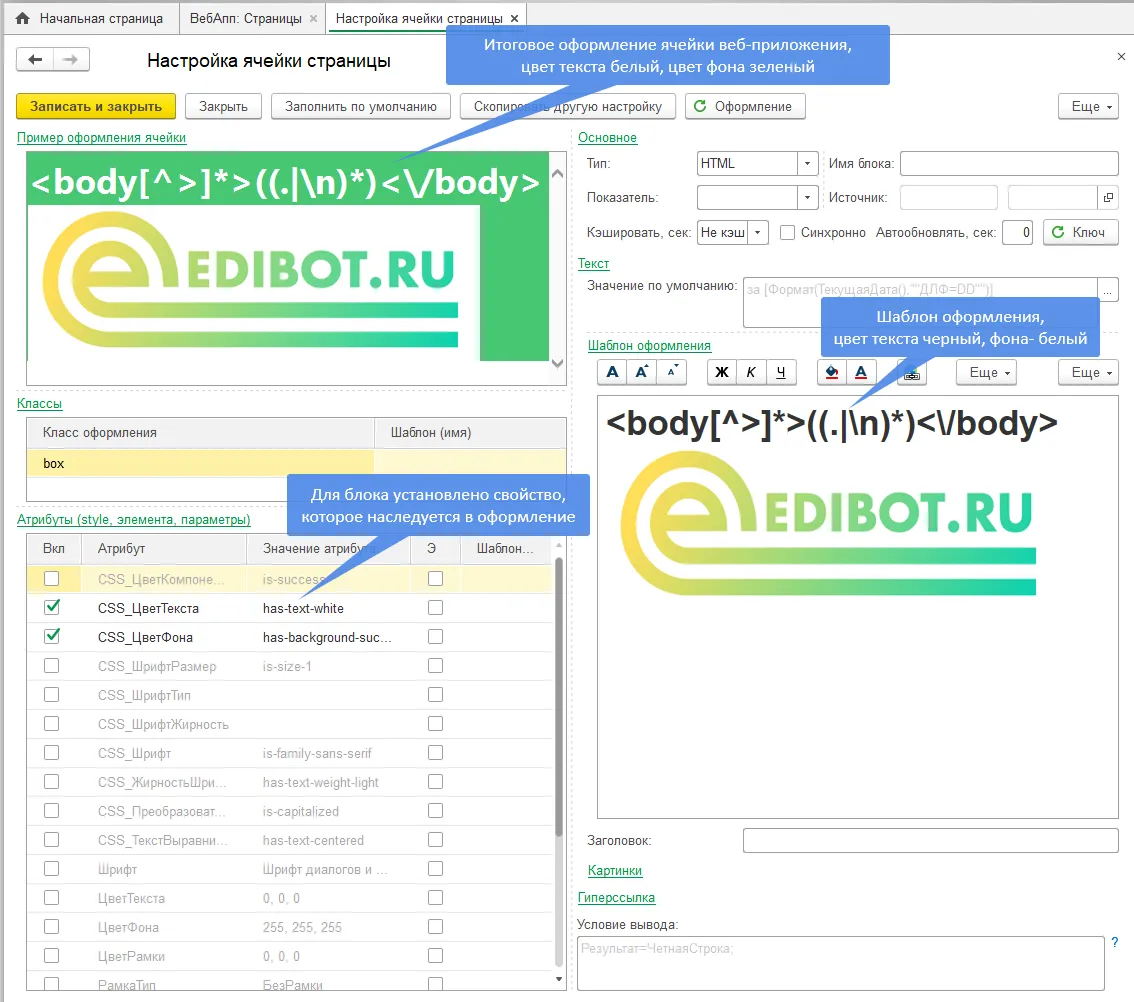Open the Кэшировать, сек dropdown arrow
The width and height of the screenshot is (1134, 1002).
click(757, 232)
